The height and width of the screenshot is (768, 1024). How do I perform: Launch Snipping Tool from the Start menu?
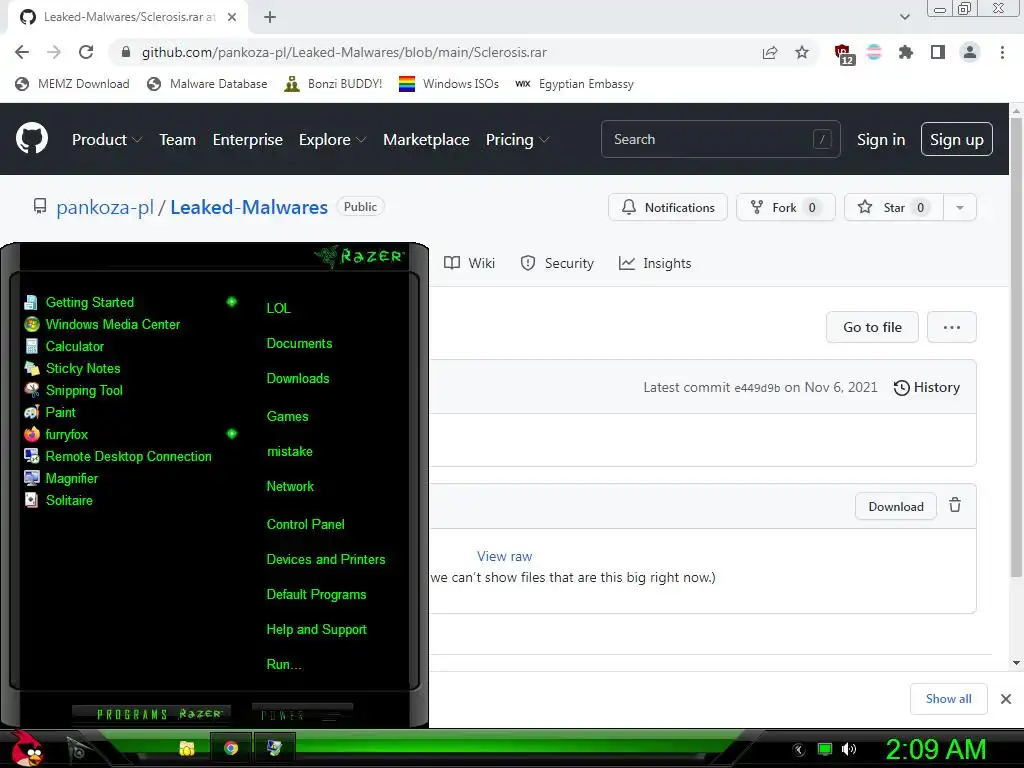[84, 391]
